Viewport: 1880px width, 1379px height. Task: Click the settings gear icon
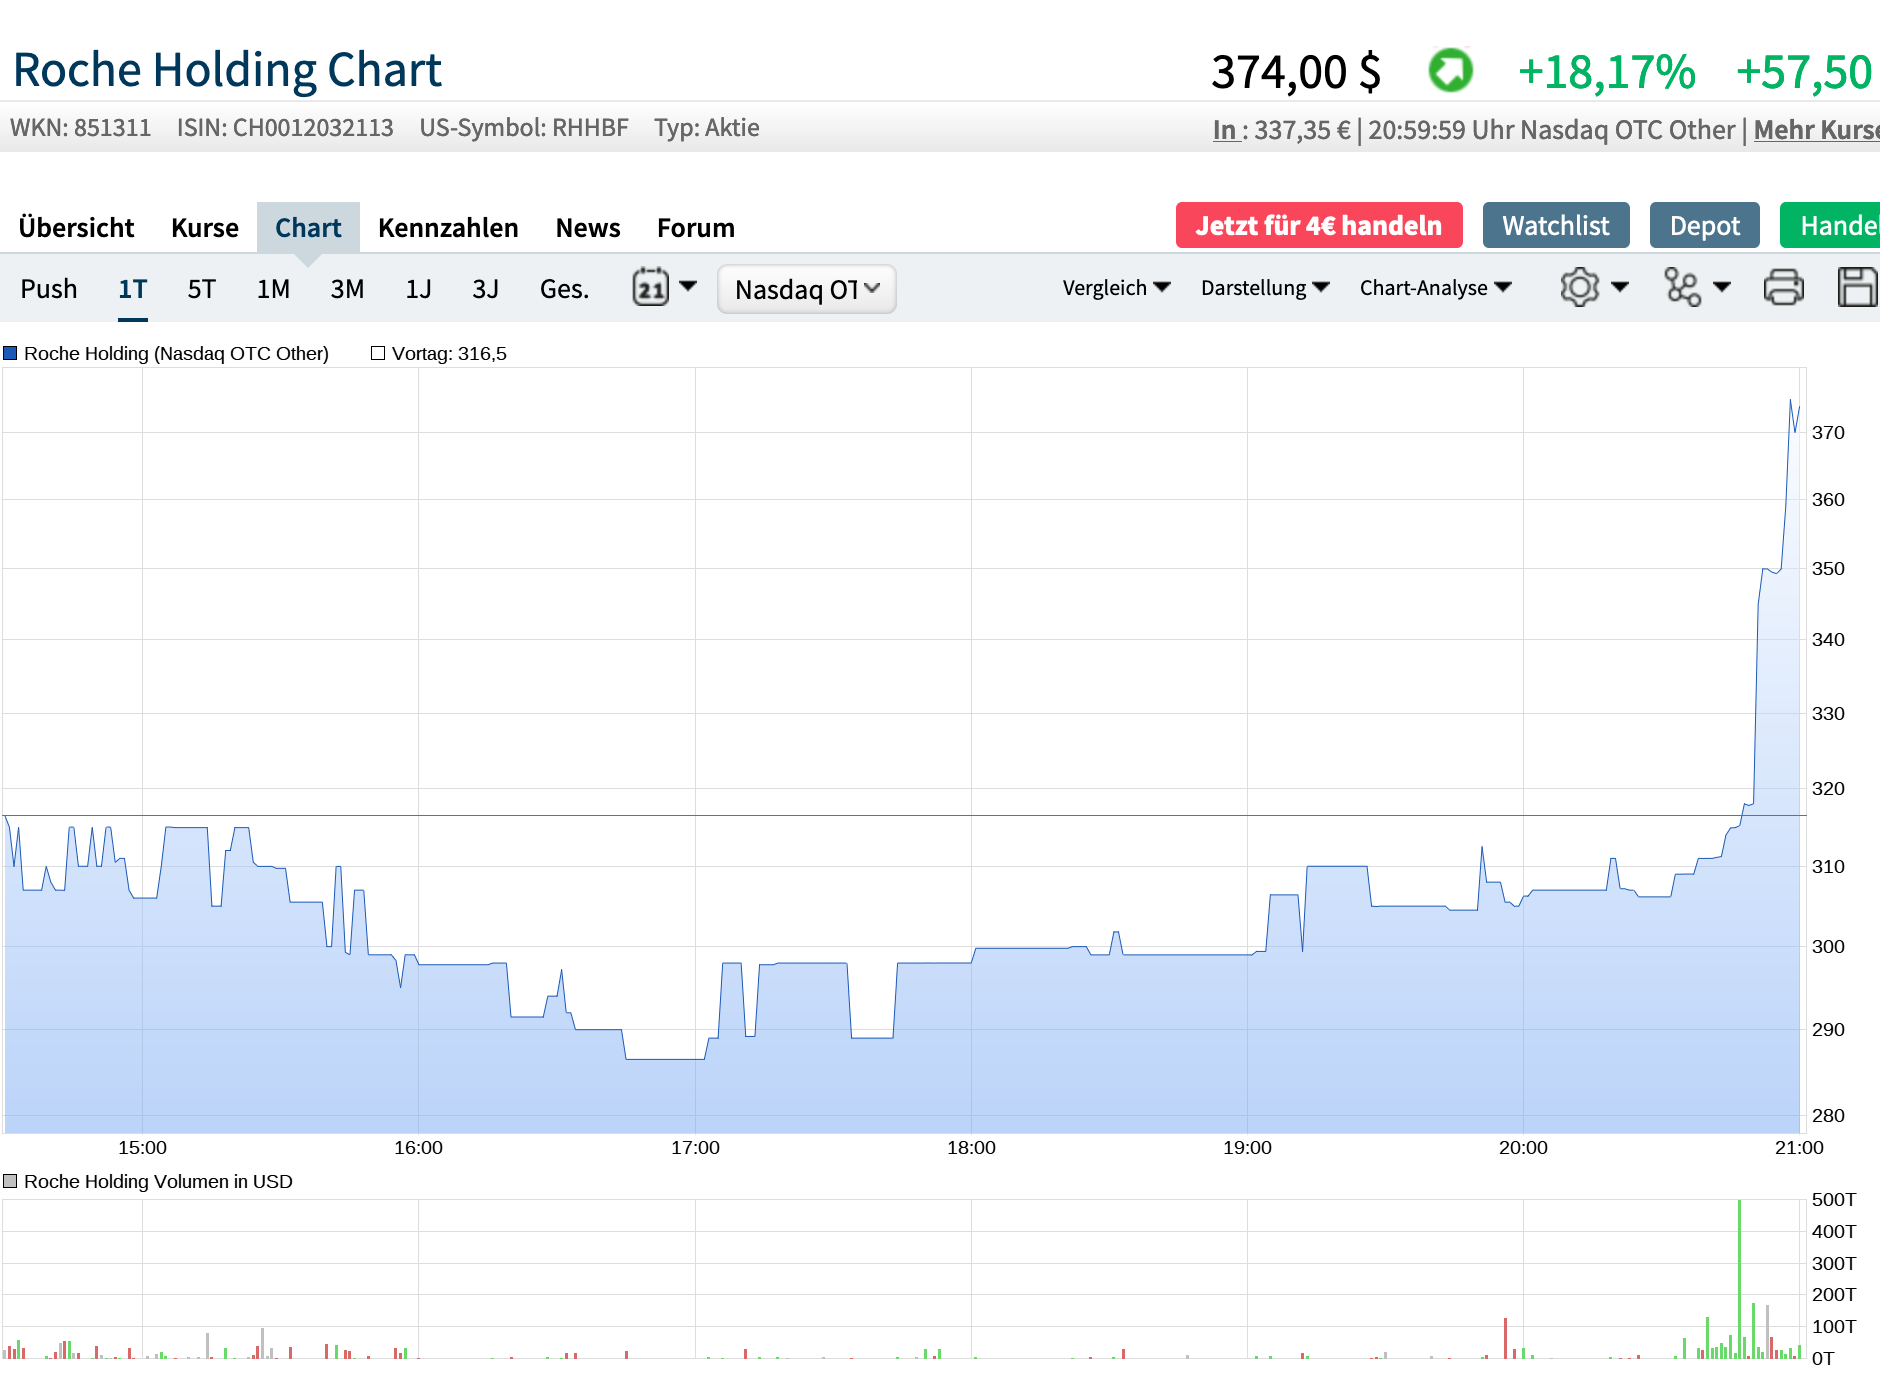pyautogui.click(x=1579, y=288)
